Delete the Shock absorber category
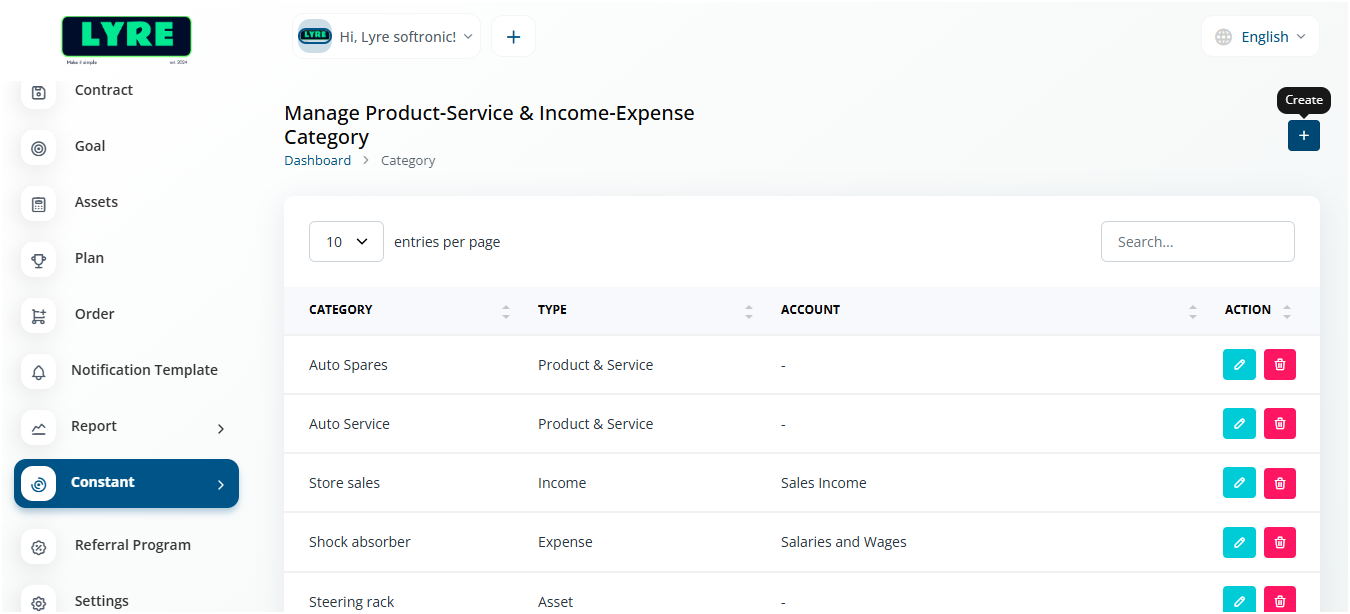The width and height of the screenshot is (1350, 614). 1279,542
